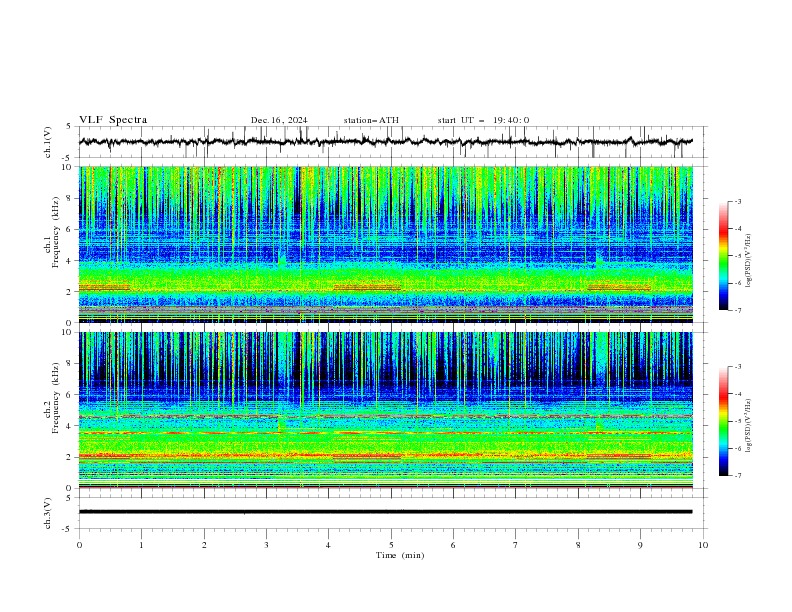
Task: Click time axis tick label "2"
Action: coord(204,545)
